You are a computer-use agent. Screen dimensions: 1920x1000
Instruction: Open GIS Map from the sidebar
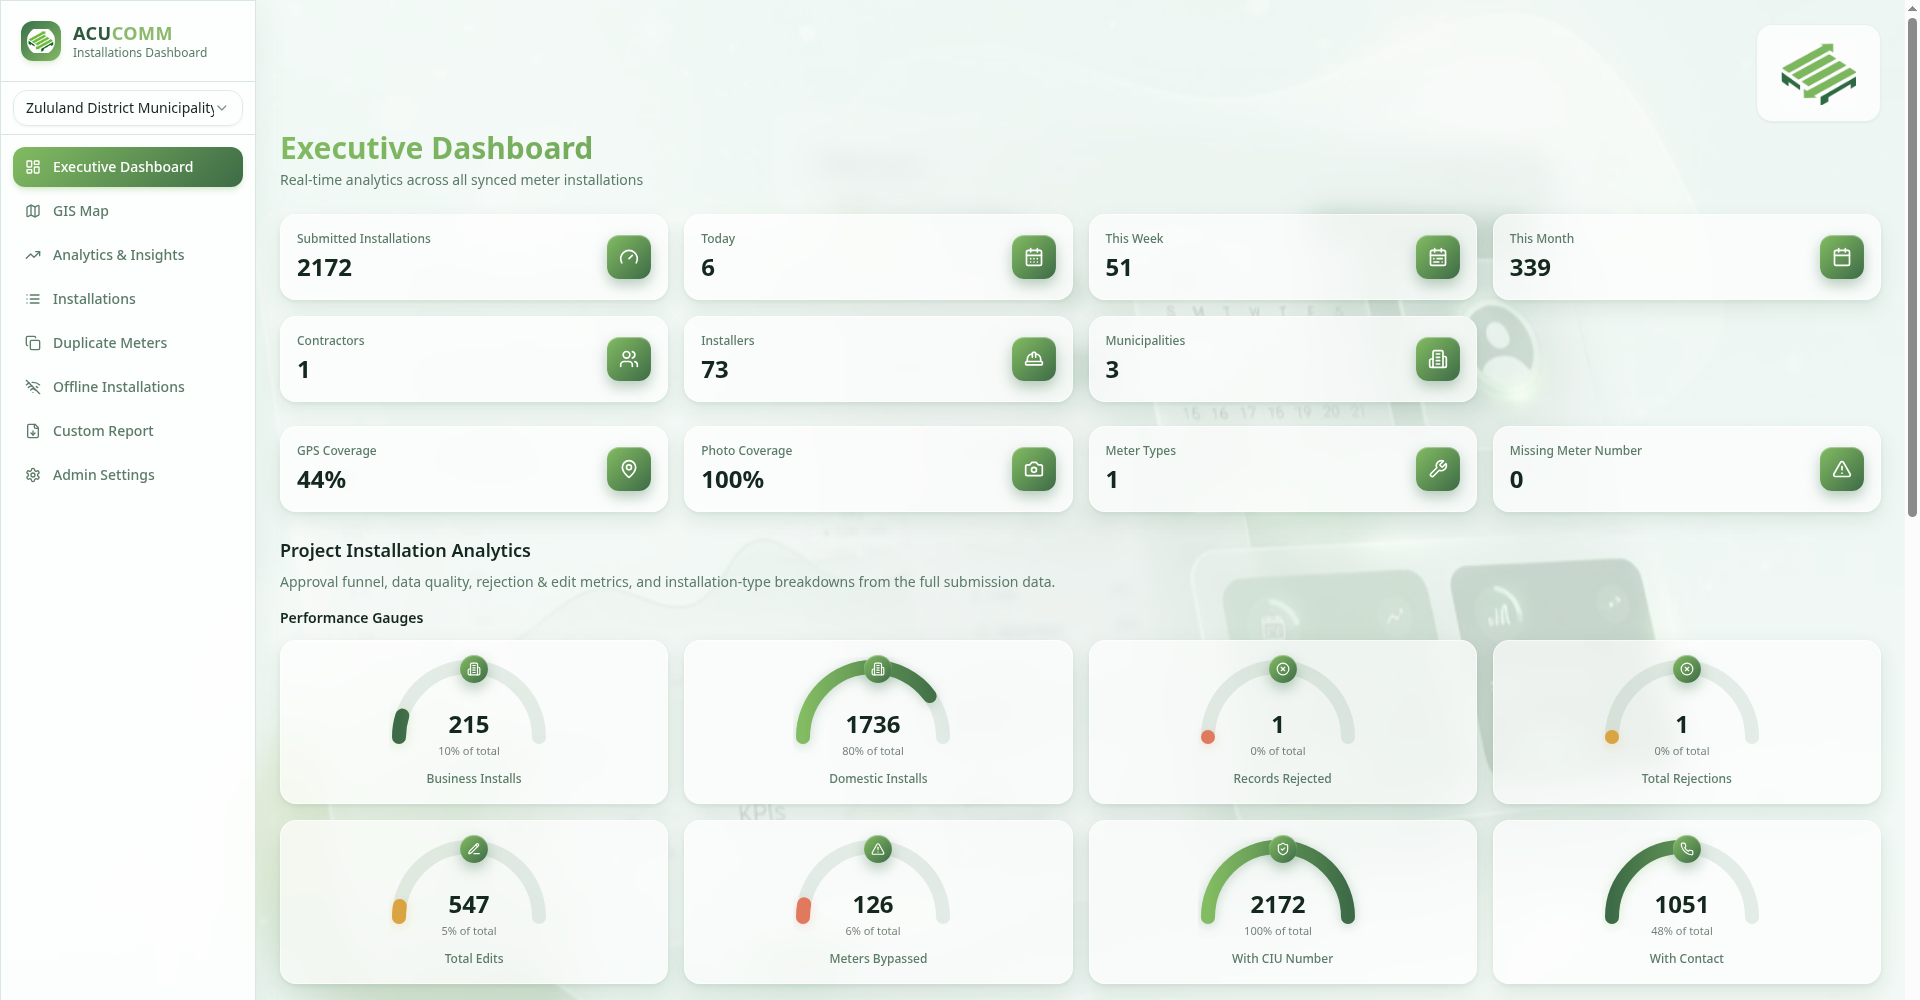click(x=128, y=211)
